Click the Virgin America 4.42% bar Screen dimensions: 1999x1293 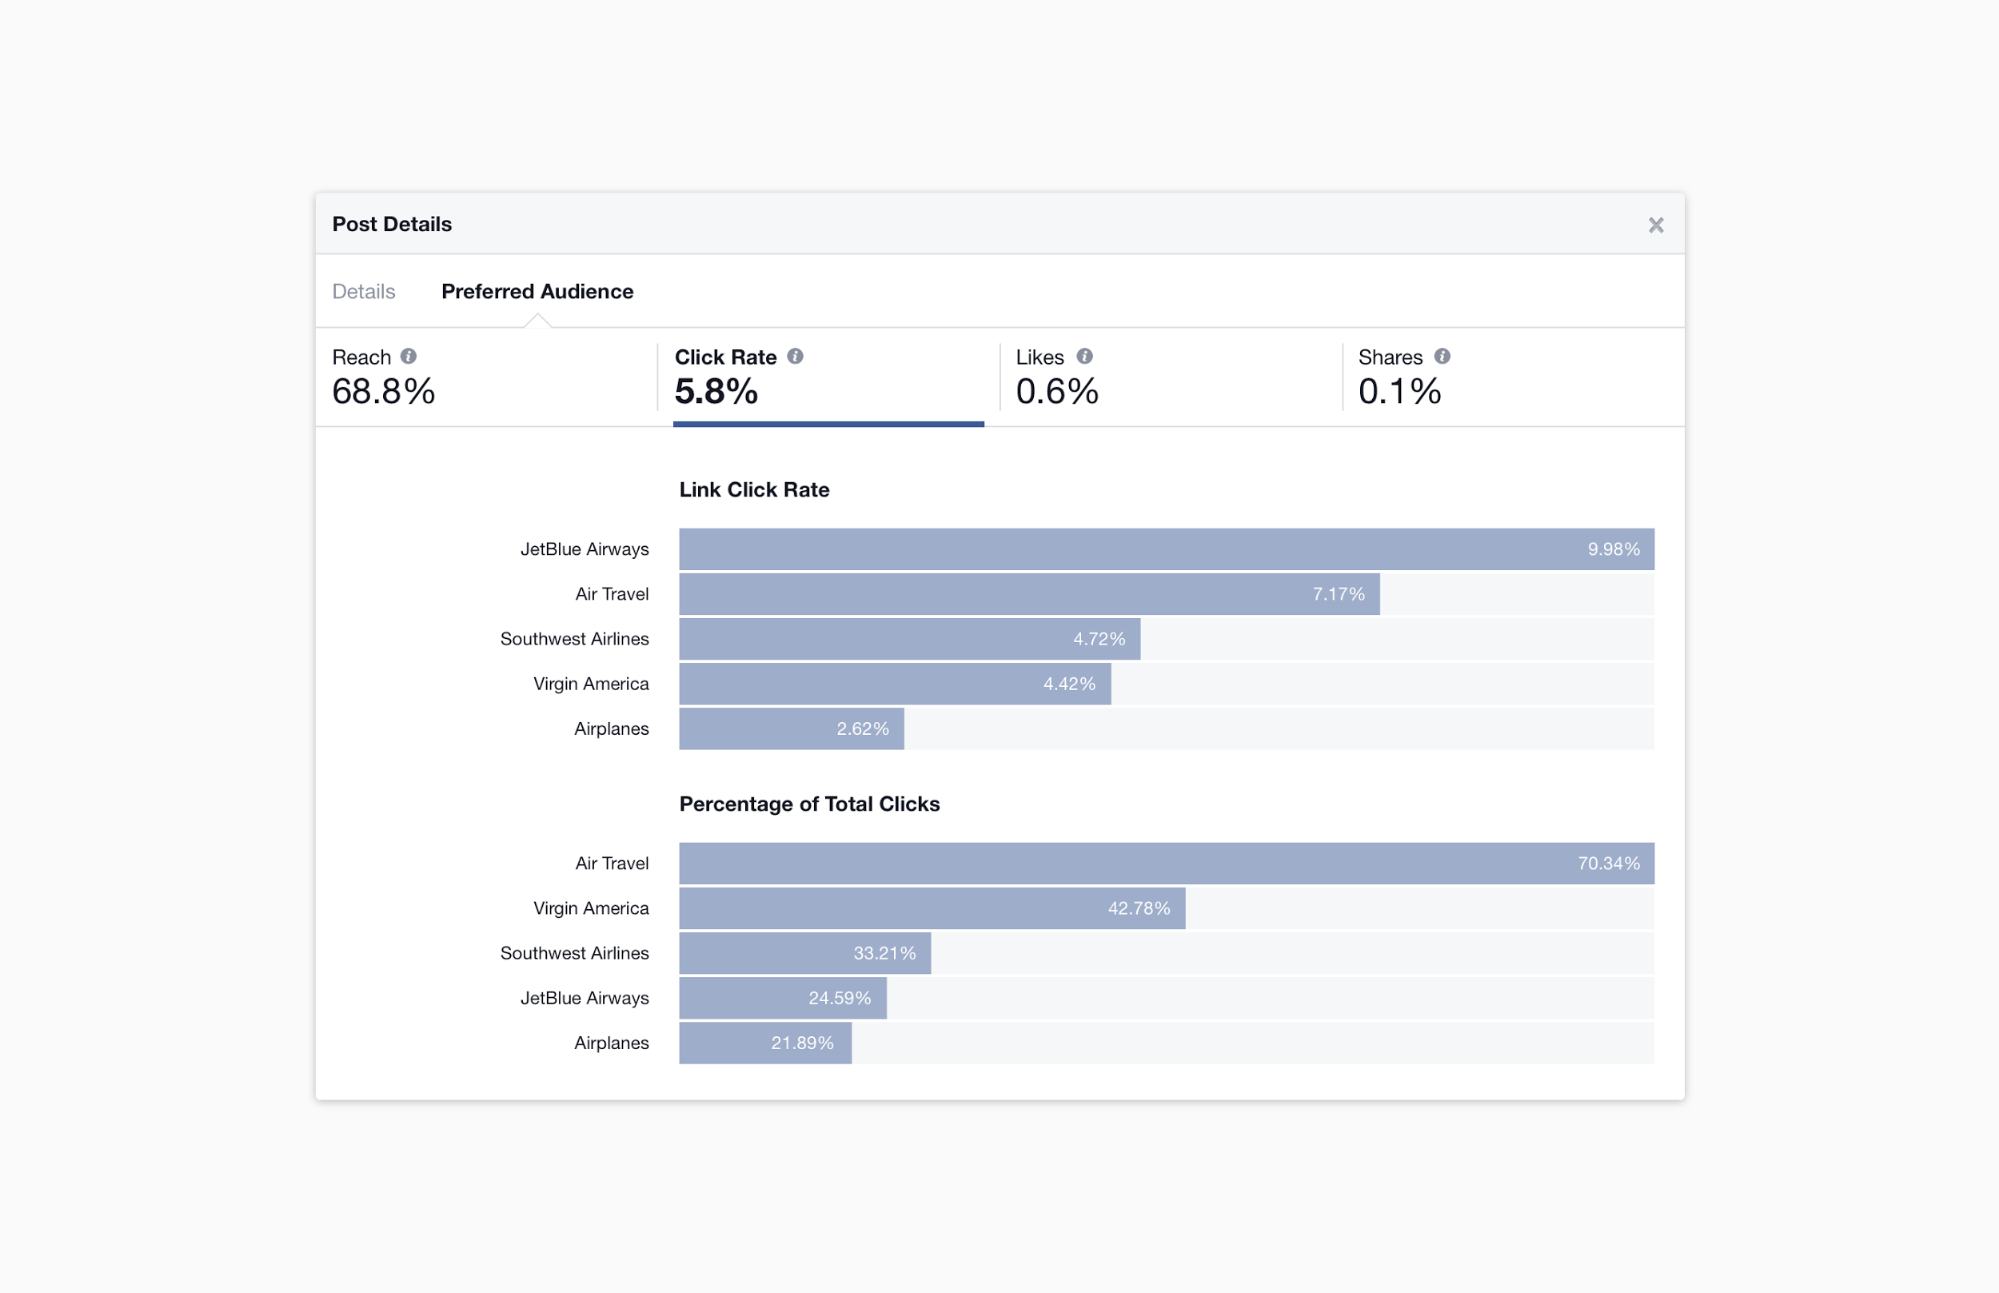[895, 684]
